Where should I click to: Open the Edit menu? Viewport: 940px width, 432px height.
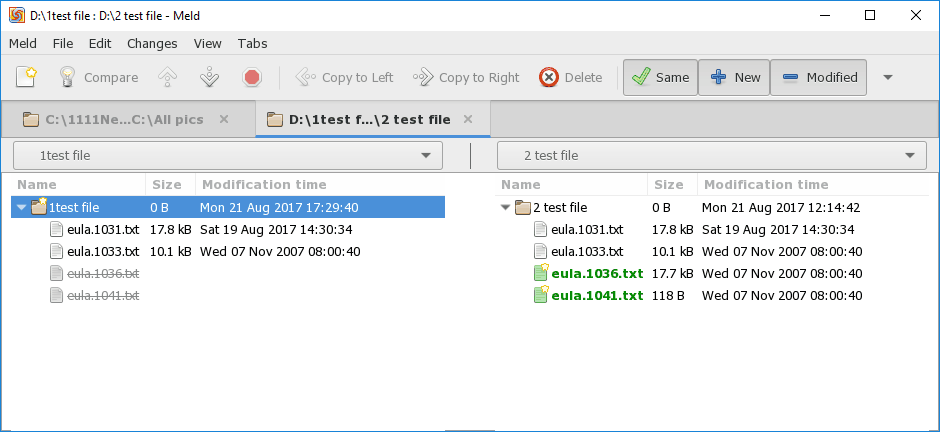[x=100, y=43]
